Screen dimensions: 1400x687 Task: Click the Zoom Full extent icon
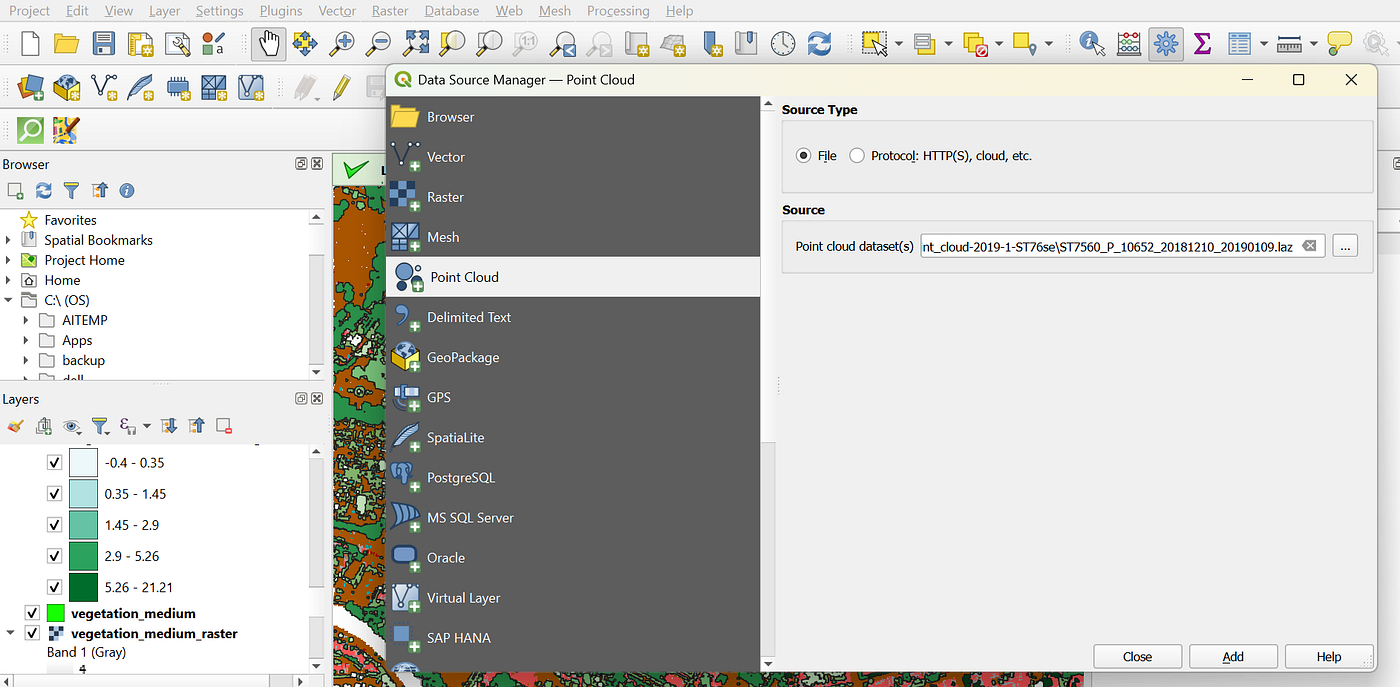click(416, 43)
